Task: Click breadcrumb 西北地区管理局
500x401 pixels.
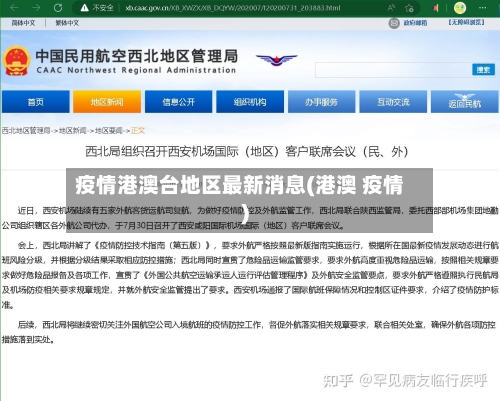Action: [x=26, y=130]
